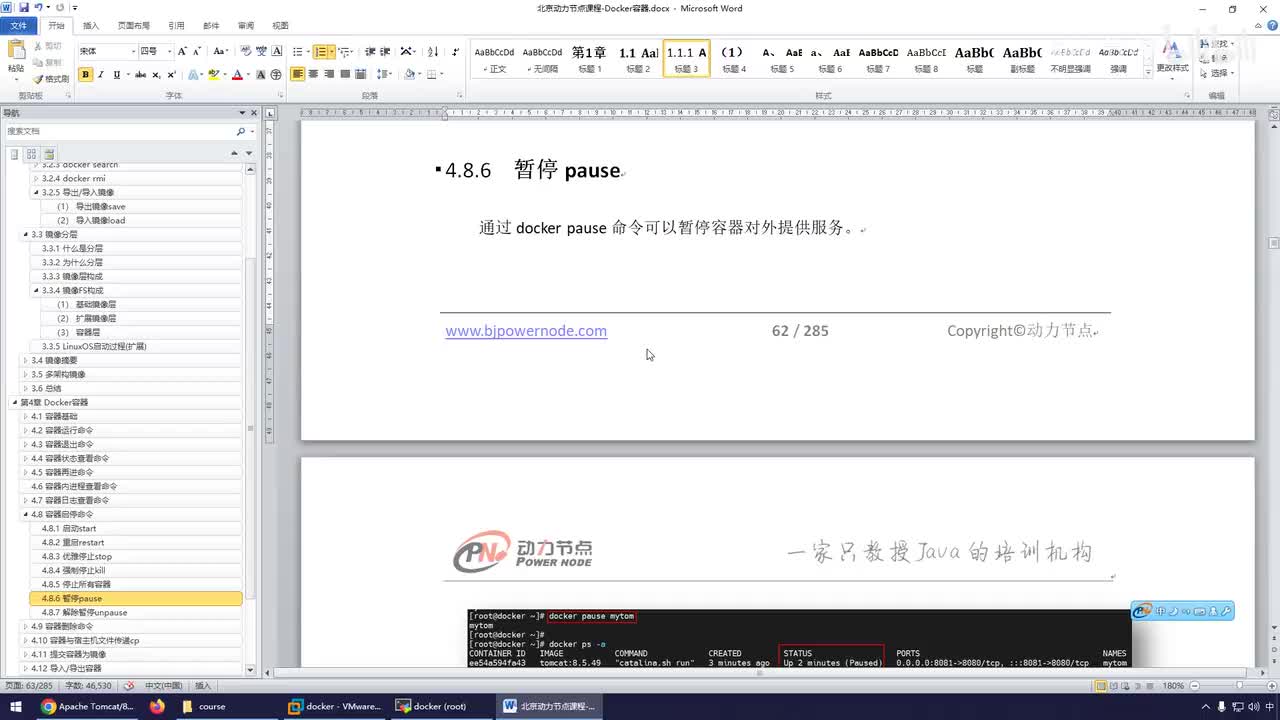Switch to the Page Layout (页面布局) tab

click(x=133, y=26)
